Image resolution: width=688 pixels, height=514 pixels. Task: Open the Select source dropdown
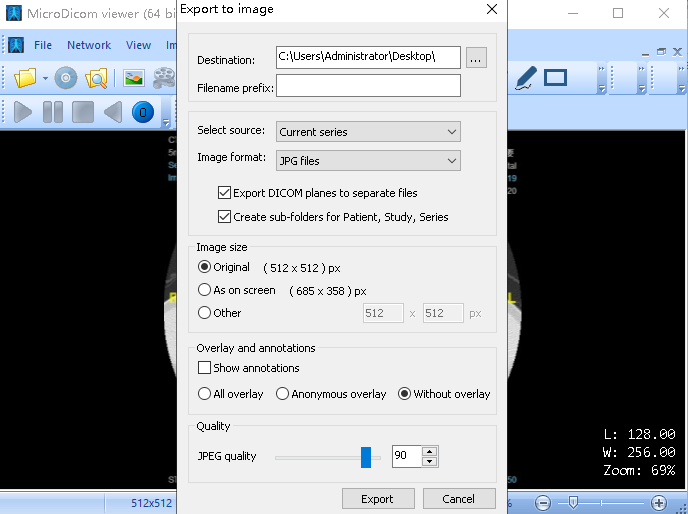point(368,132)
